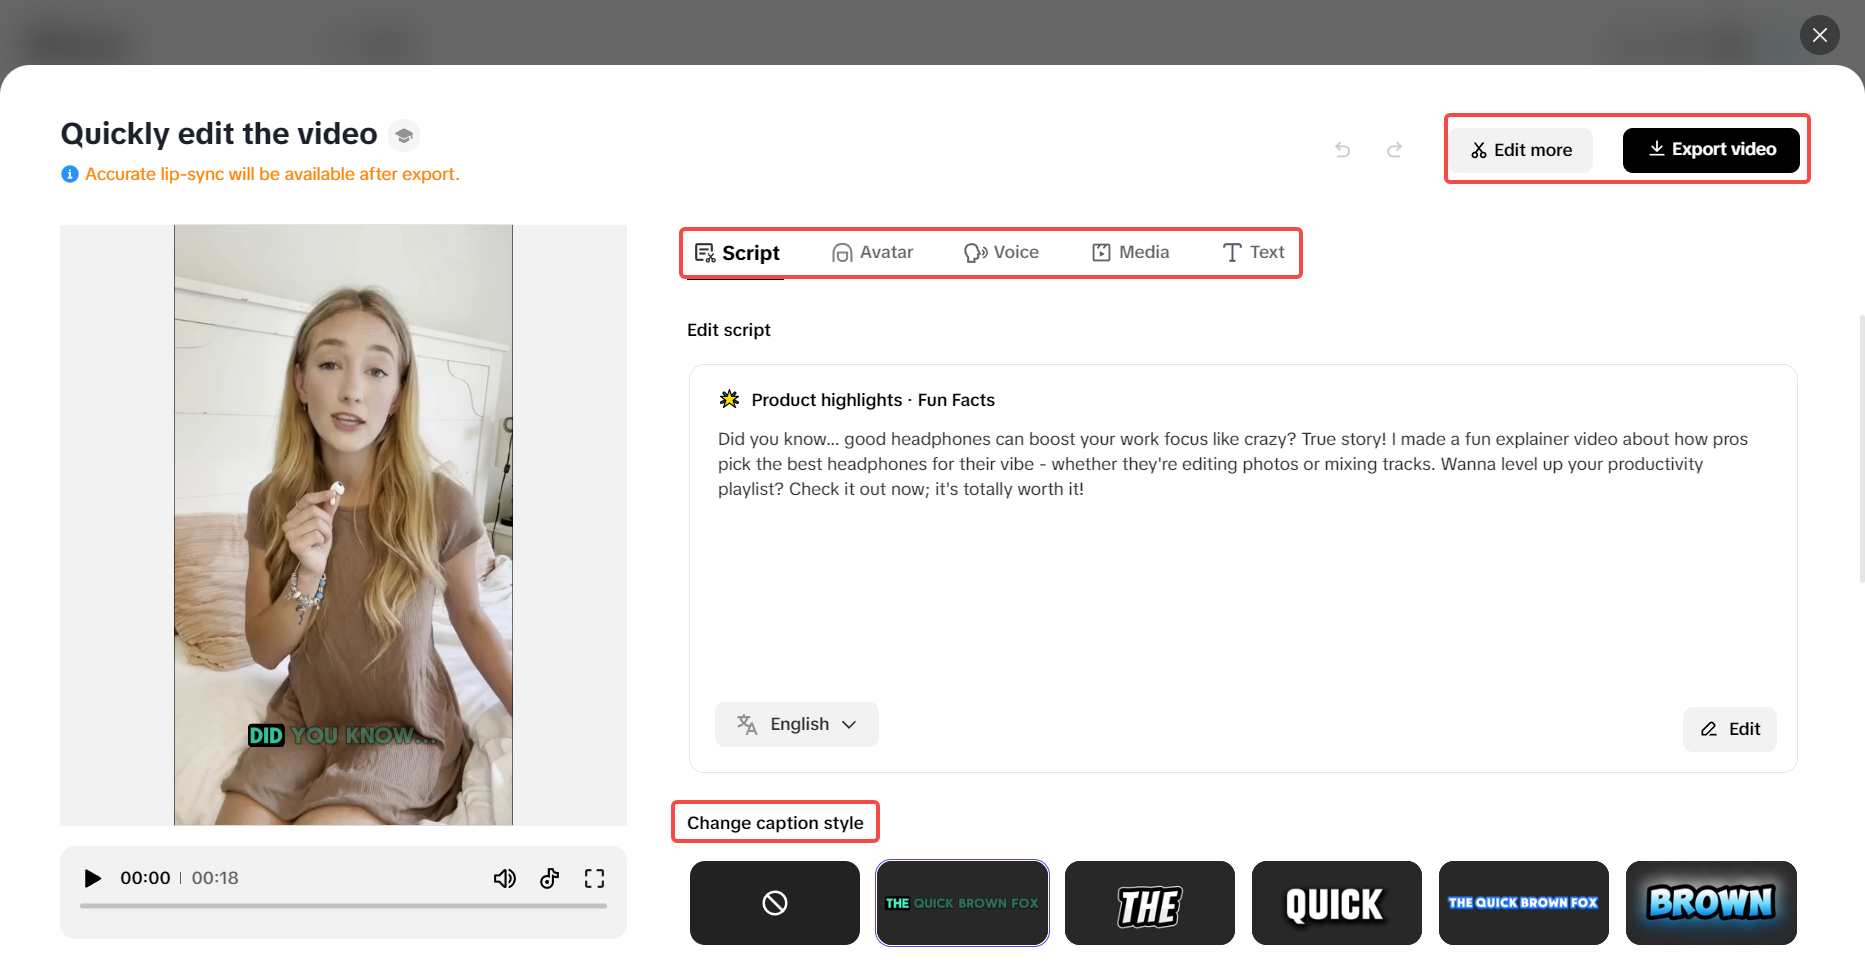Click the Edit more button
The image size is (1865, 969).
[x=1521, y=150]
